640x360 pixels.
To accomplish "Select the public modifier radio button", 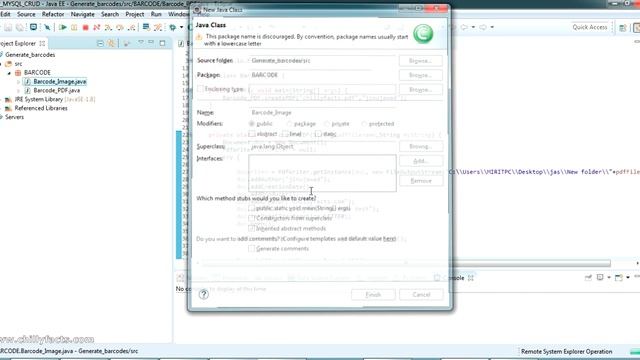I will coord(251,124).
